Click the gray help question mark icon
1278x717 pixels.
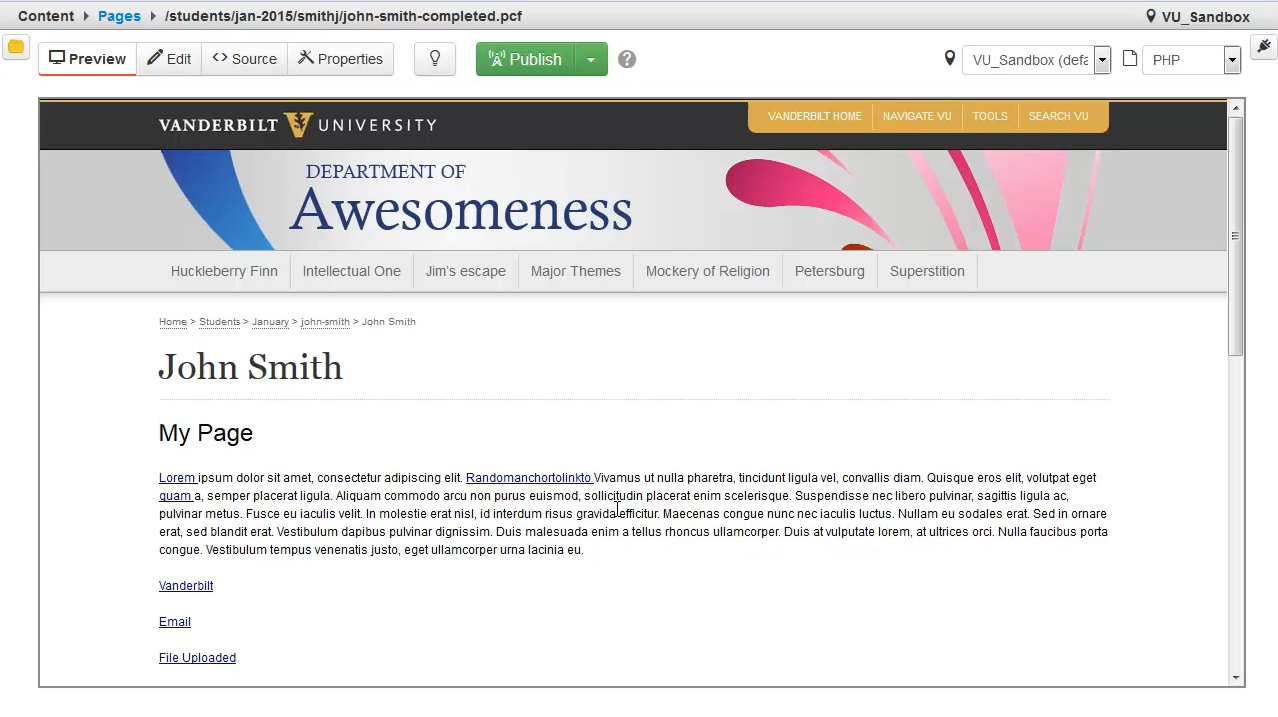(x=627, y=59)
